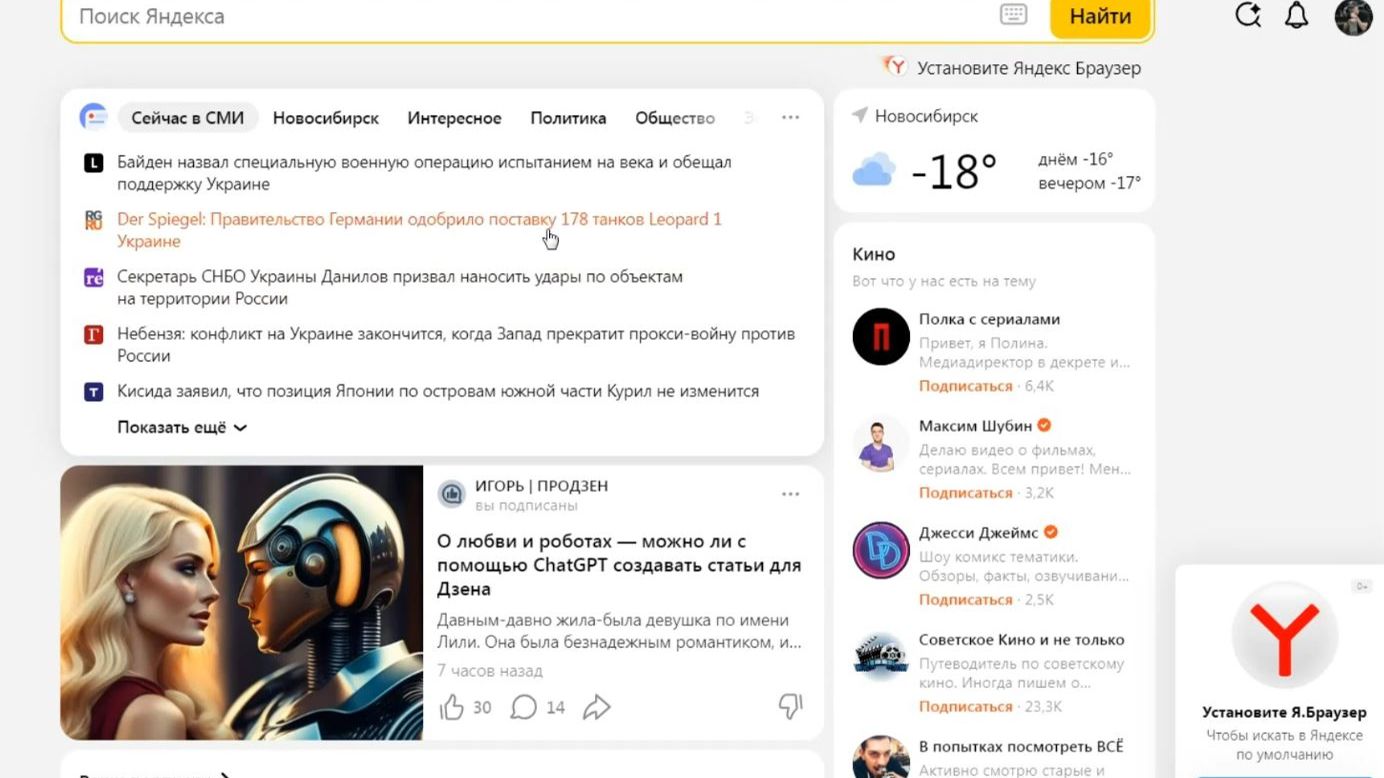Screen dimensions: 1384x778
Task: Share the ChatGPT article with arrow icon
Action: pyautogui.click(x=597, y=708)
